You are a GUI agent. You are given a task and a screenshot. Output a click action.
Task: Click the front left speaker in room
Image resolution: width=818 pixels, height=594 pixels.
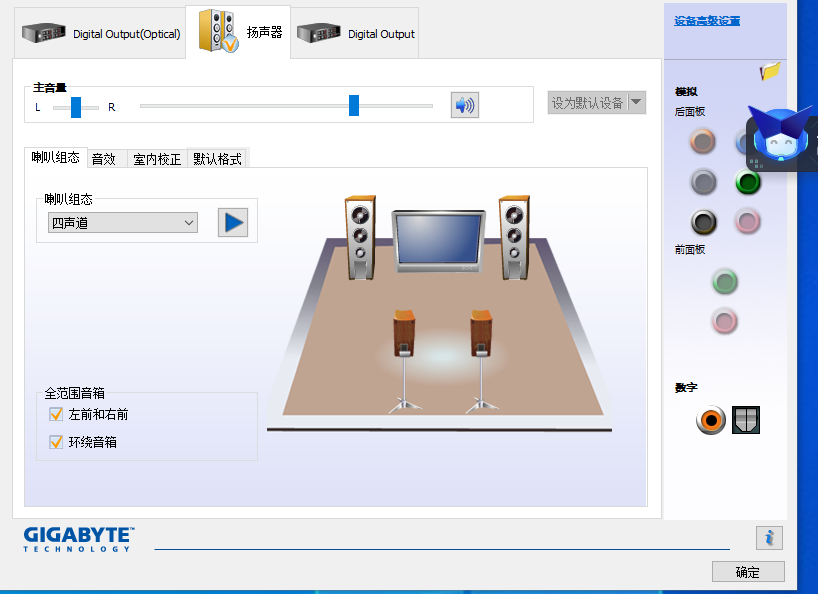tap(360, 237)
